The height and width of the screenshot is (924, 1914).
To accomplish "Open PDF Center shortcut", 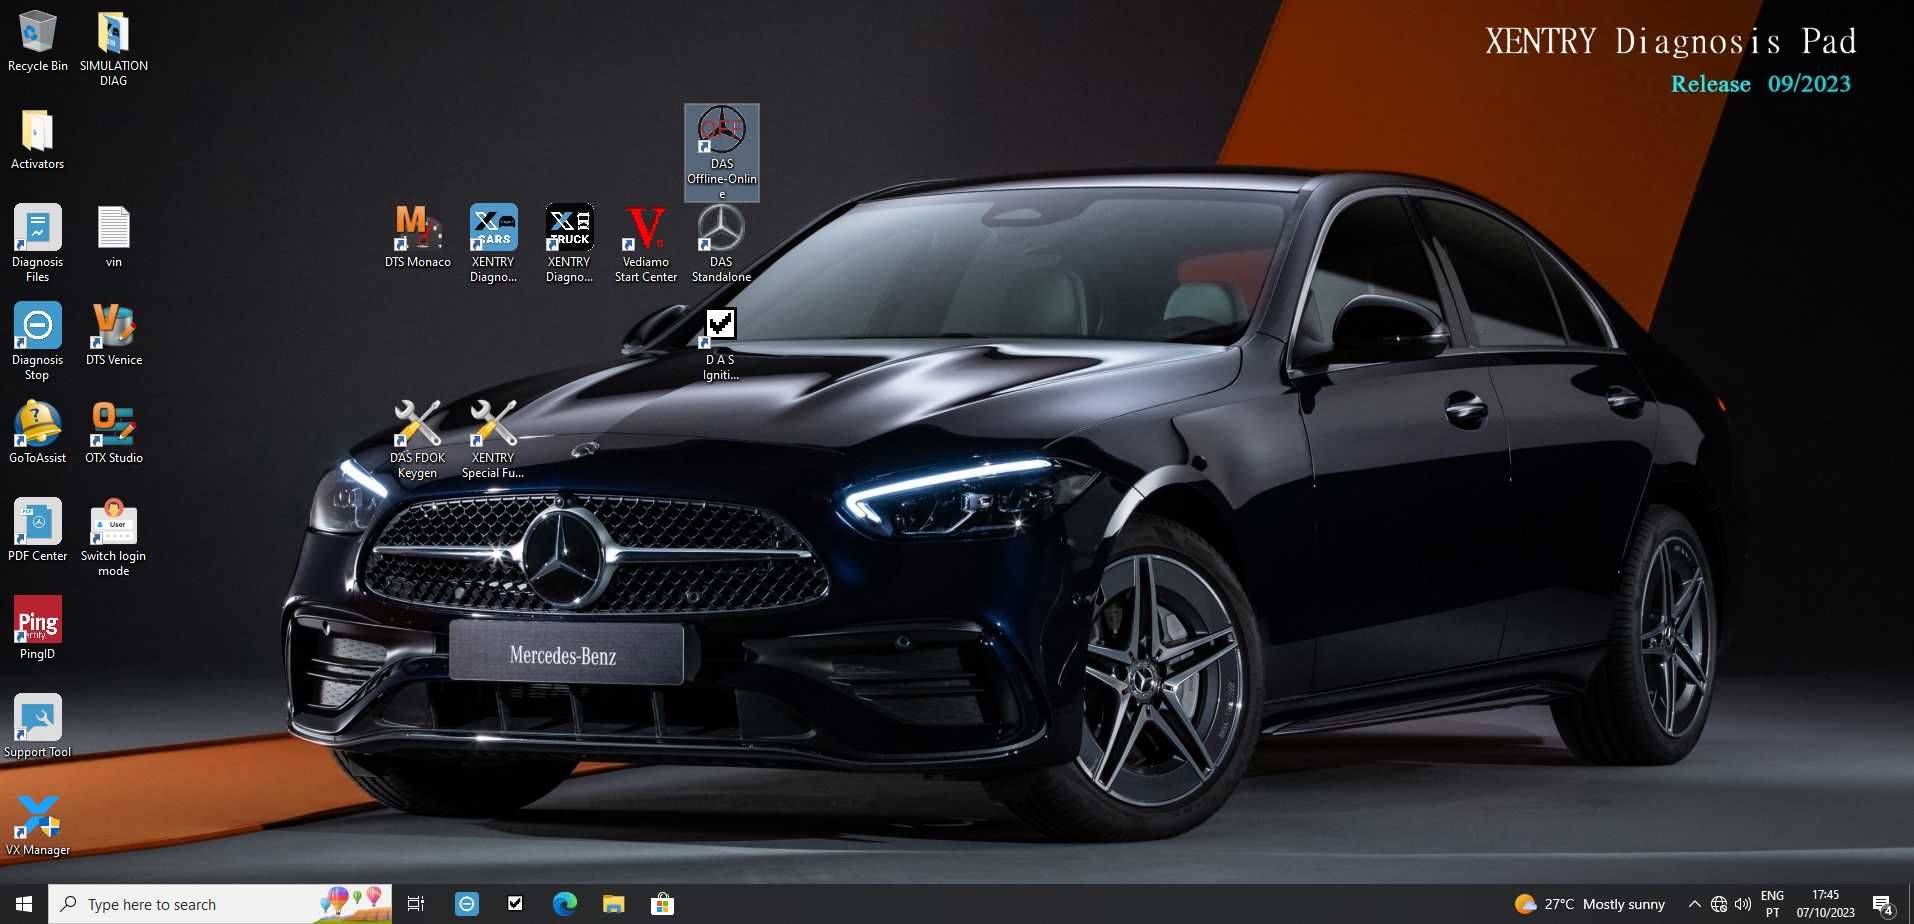I will [x=38, y=530].
